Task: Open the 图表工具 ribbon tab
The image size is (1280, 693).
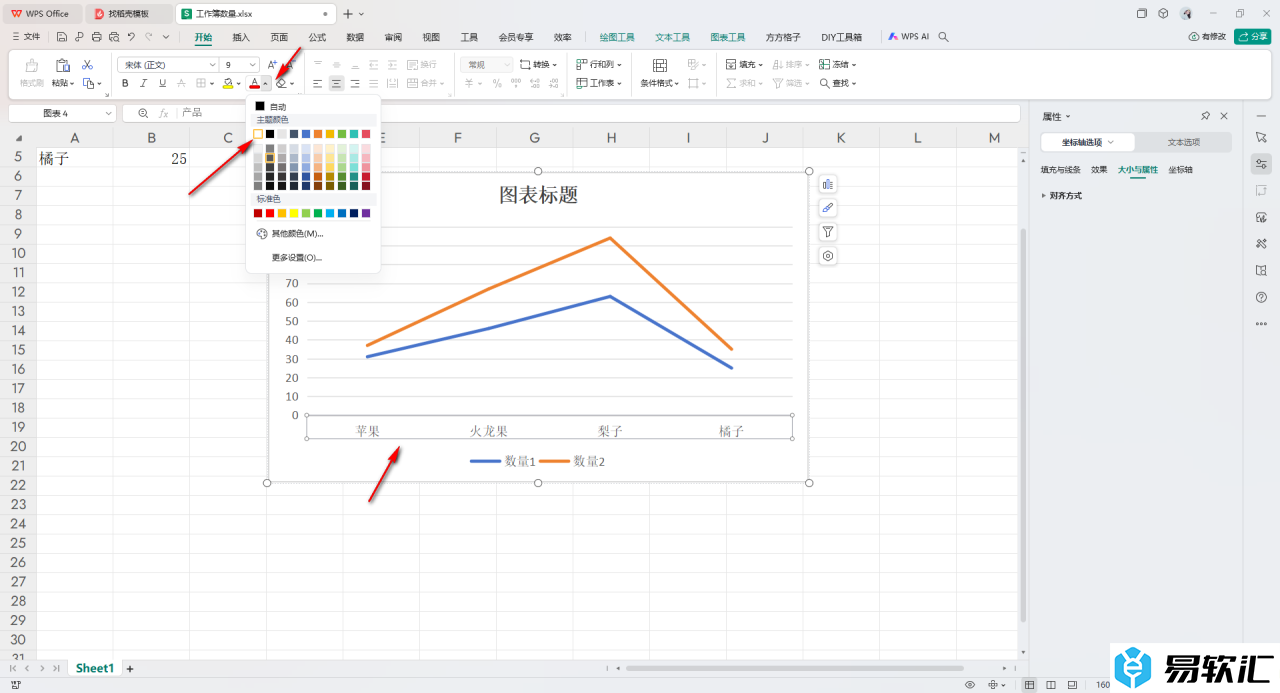Action: pyautogui.click(x=728, y=36)
